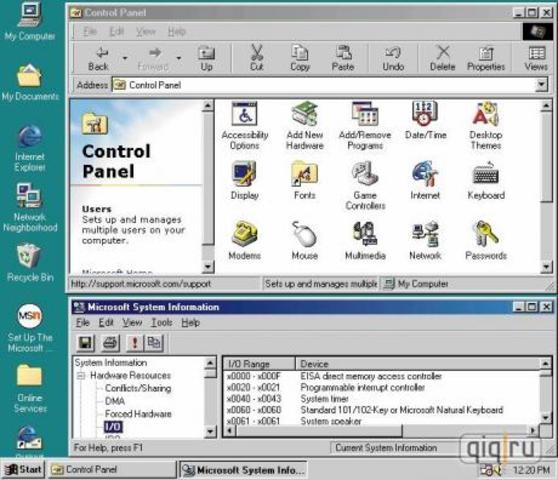Select Network Neighborhood desktop icon
558x480 pixels.
[x=30, y=208]
